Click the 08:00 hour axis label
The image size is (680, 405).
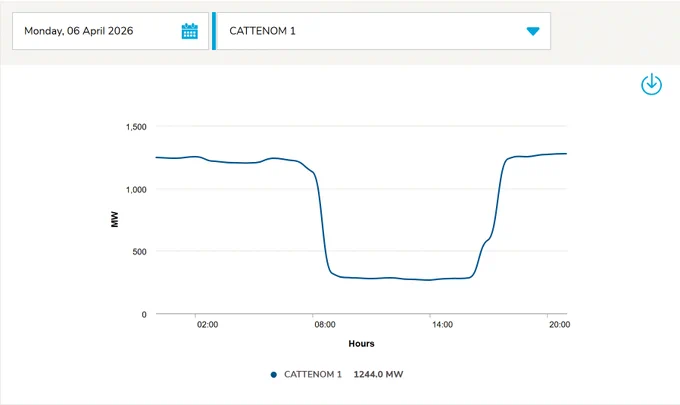click(325, 324)
